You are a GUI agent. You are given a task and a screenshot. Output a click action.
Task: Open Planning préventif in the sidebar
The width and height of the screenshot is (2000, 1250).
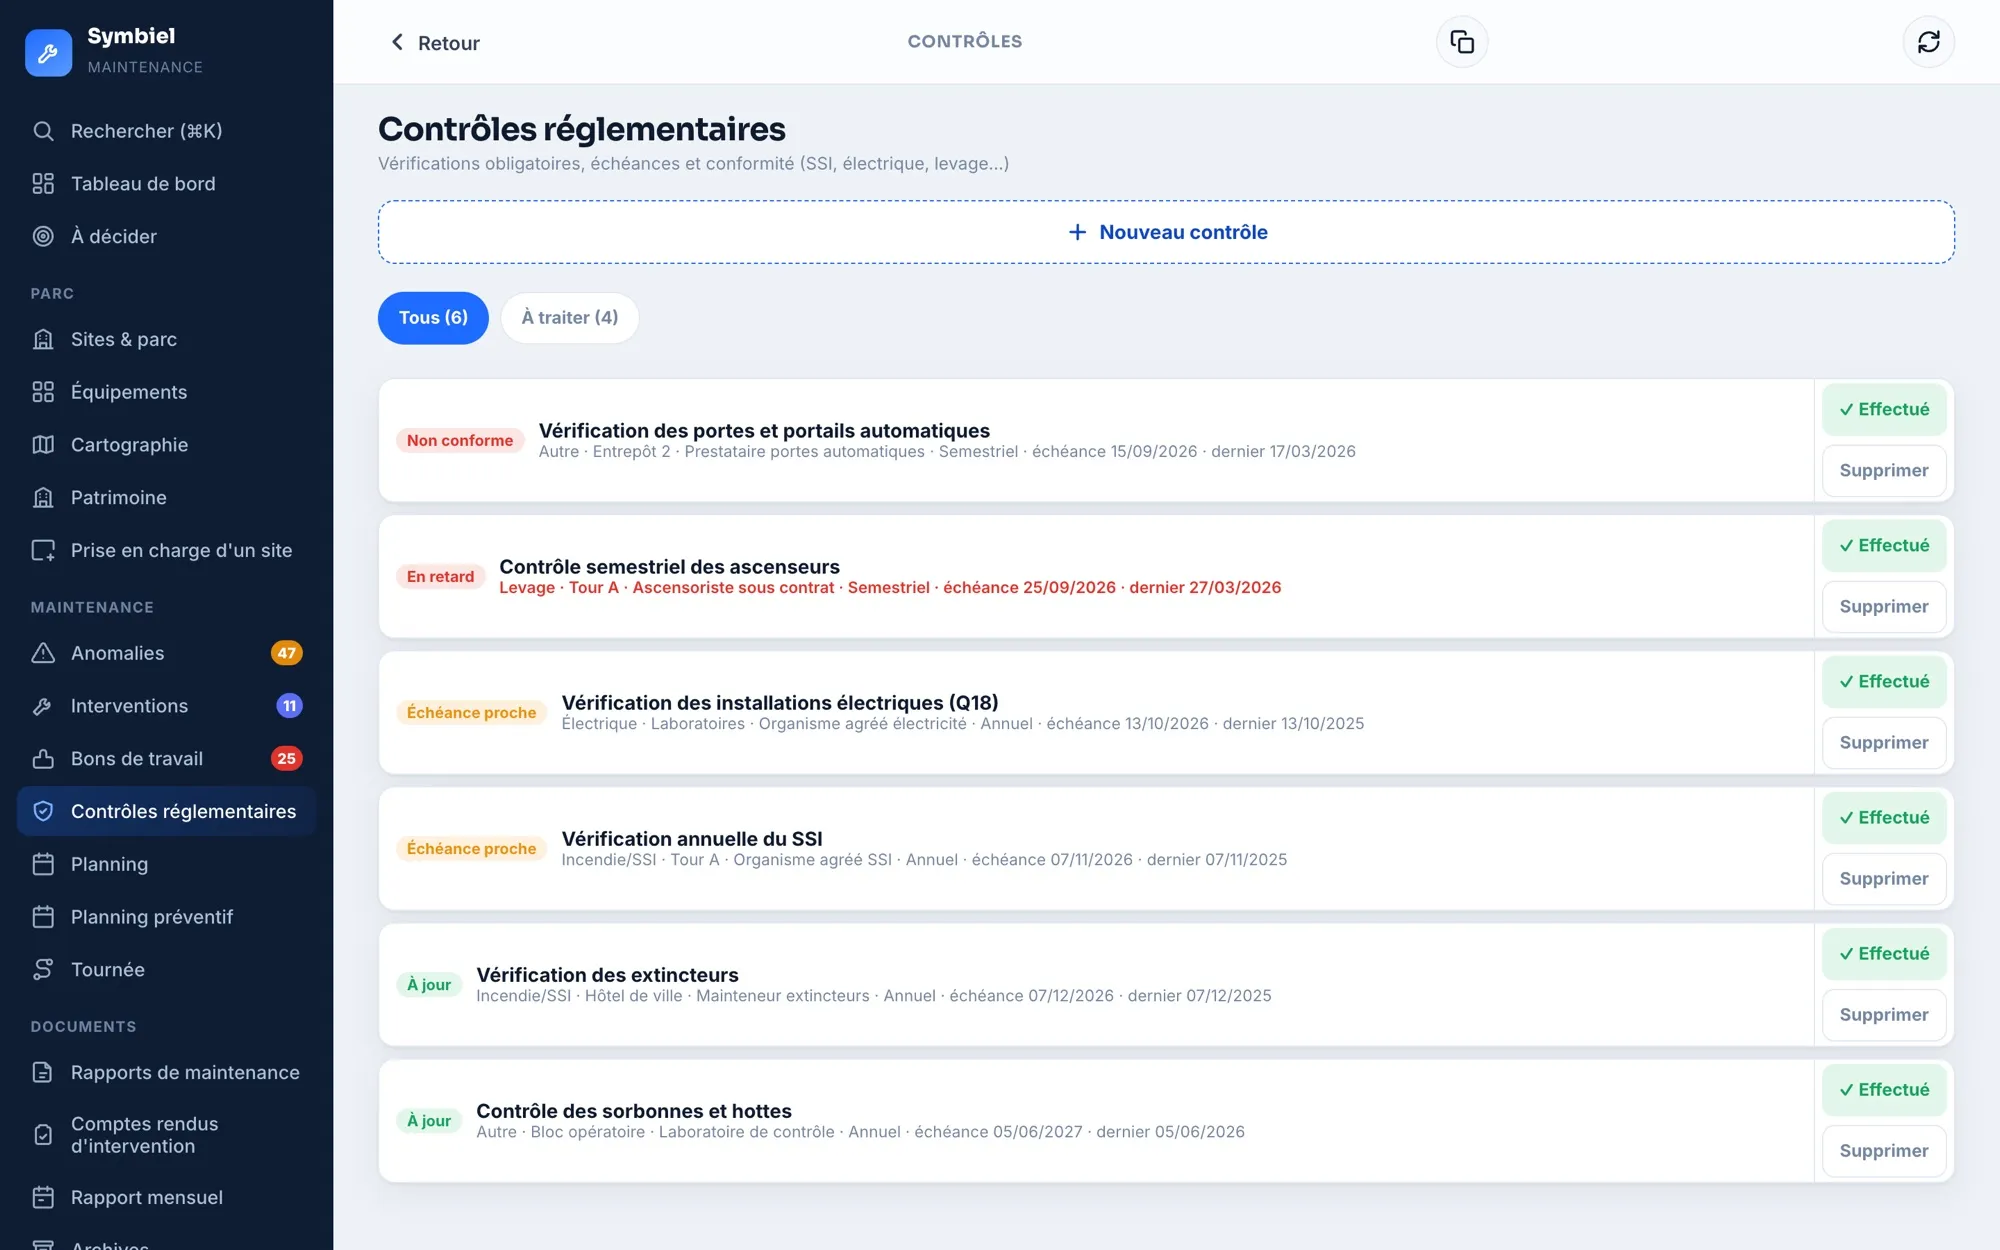coord(166,917)
